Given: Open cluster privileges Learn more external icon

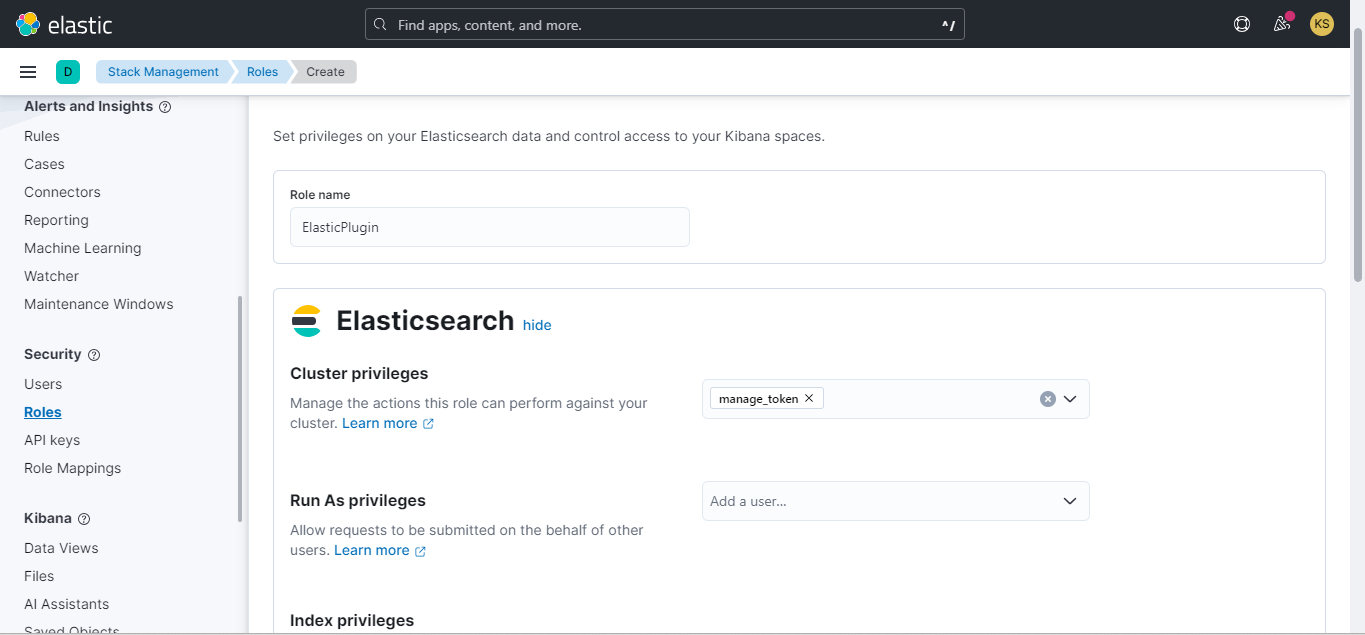Looking at the screenshot, I should tap(428, 424).
